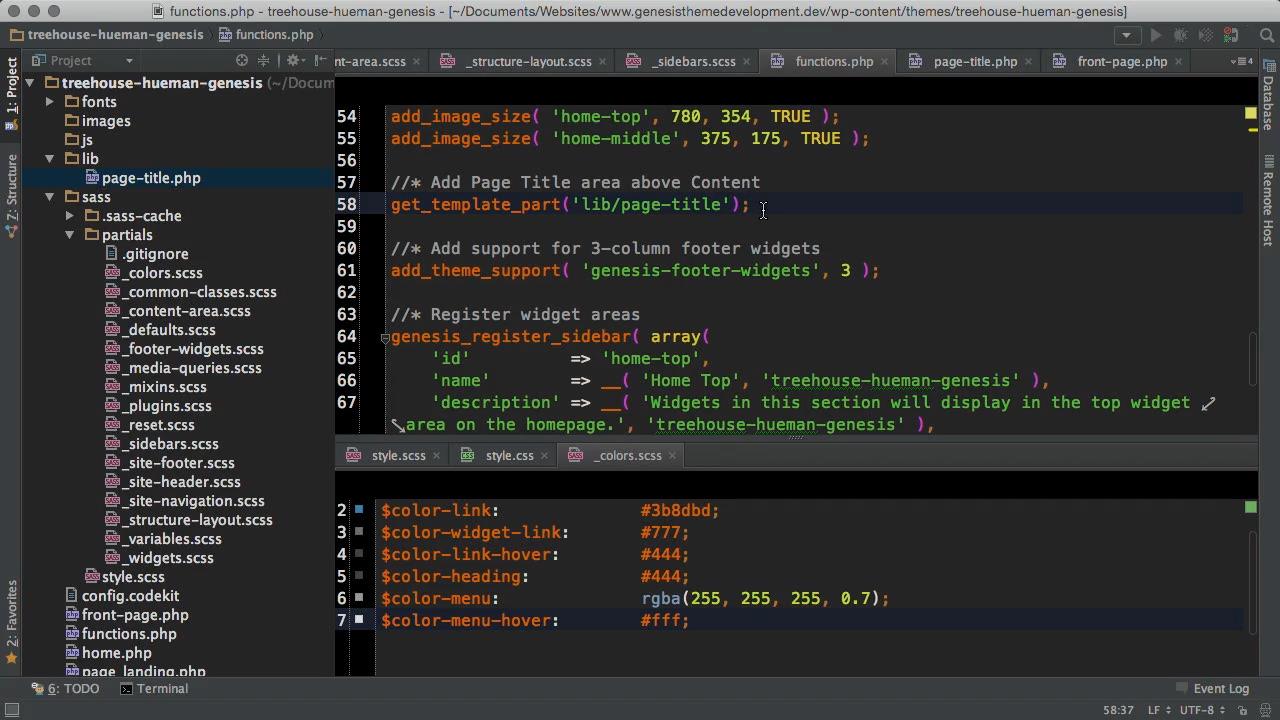Close the _colors.scss lower tab

672,455
